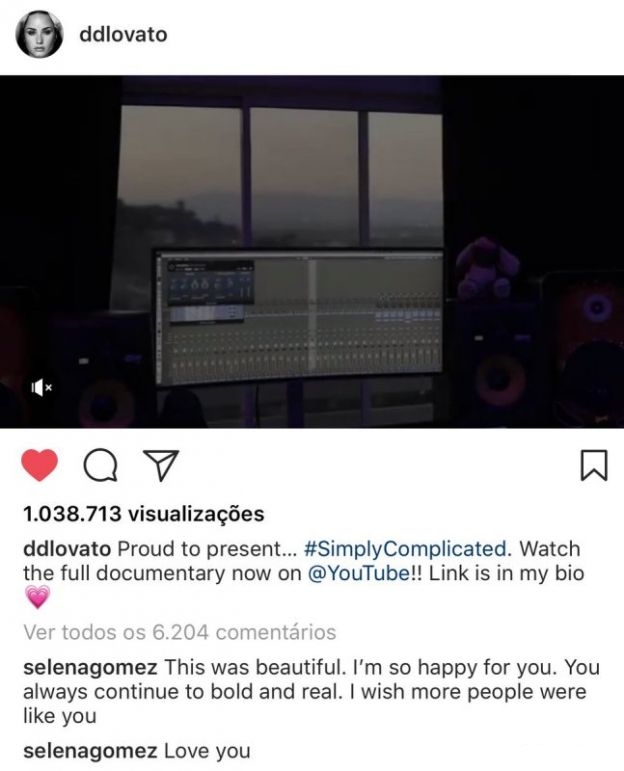
Task: Tap the window view in the video
Action: click(280, 177)
